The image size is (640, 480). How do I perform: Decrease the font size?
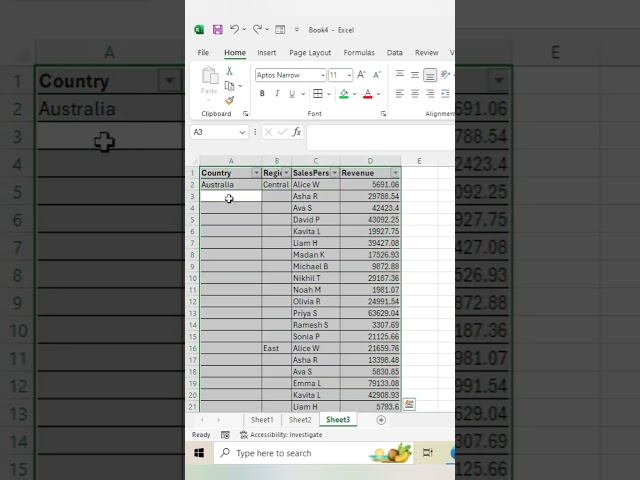pyautogui.click(x=377, y=75)
